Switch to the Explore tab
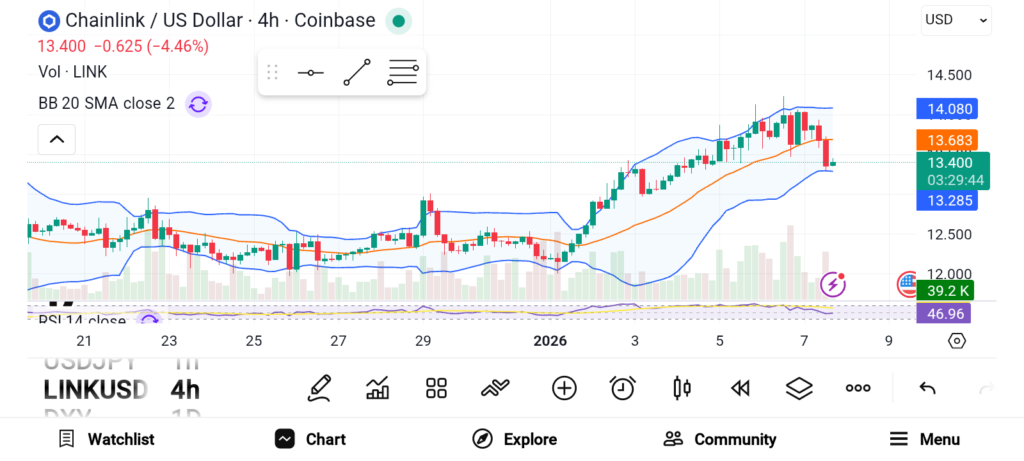The image size is (1024, 461). 514,439
